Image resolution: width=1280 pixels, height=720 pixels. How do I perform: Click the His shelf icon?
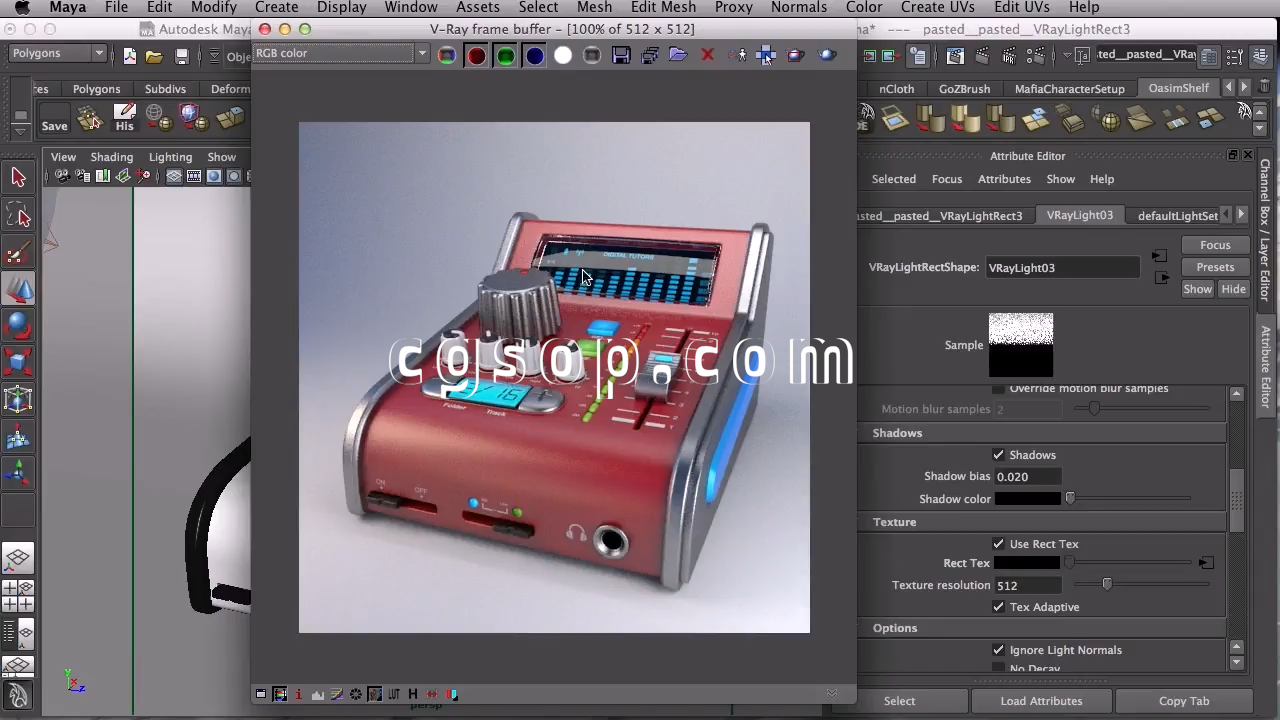coord(124,118)
